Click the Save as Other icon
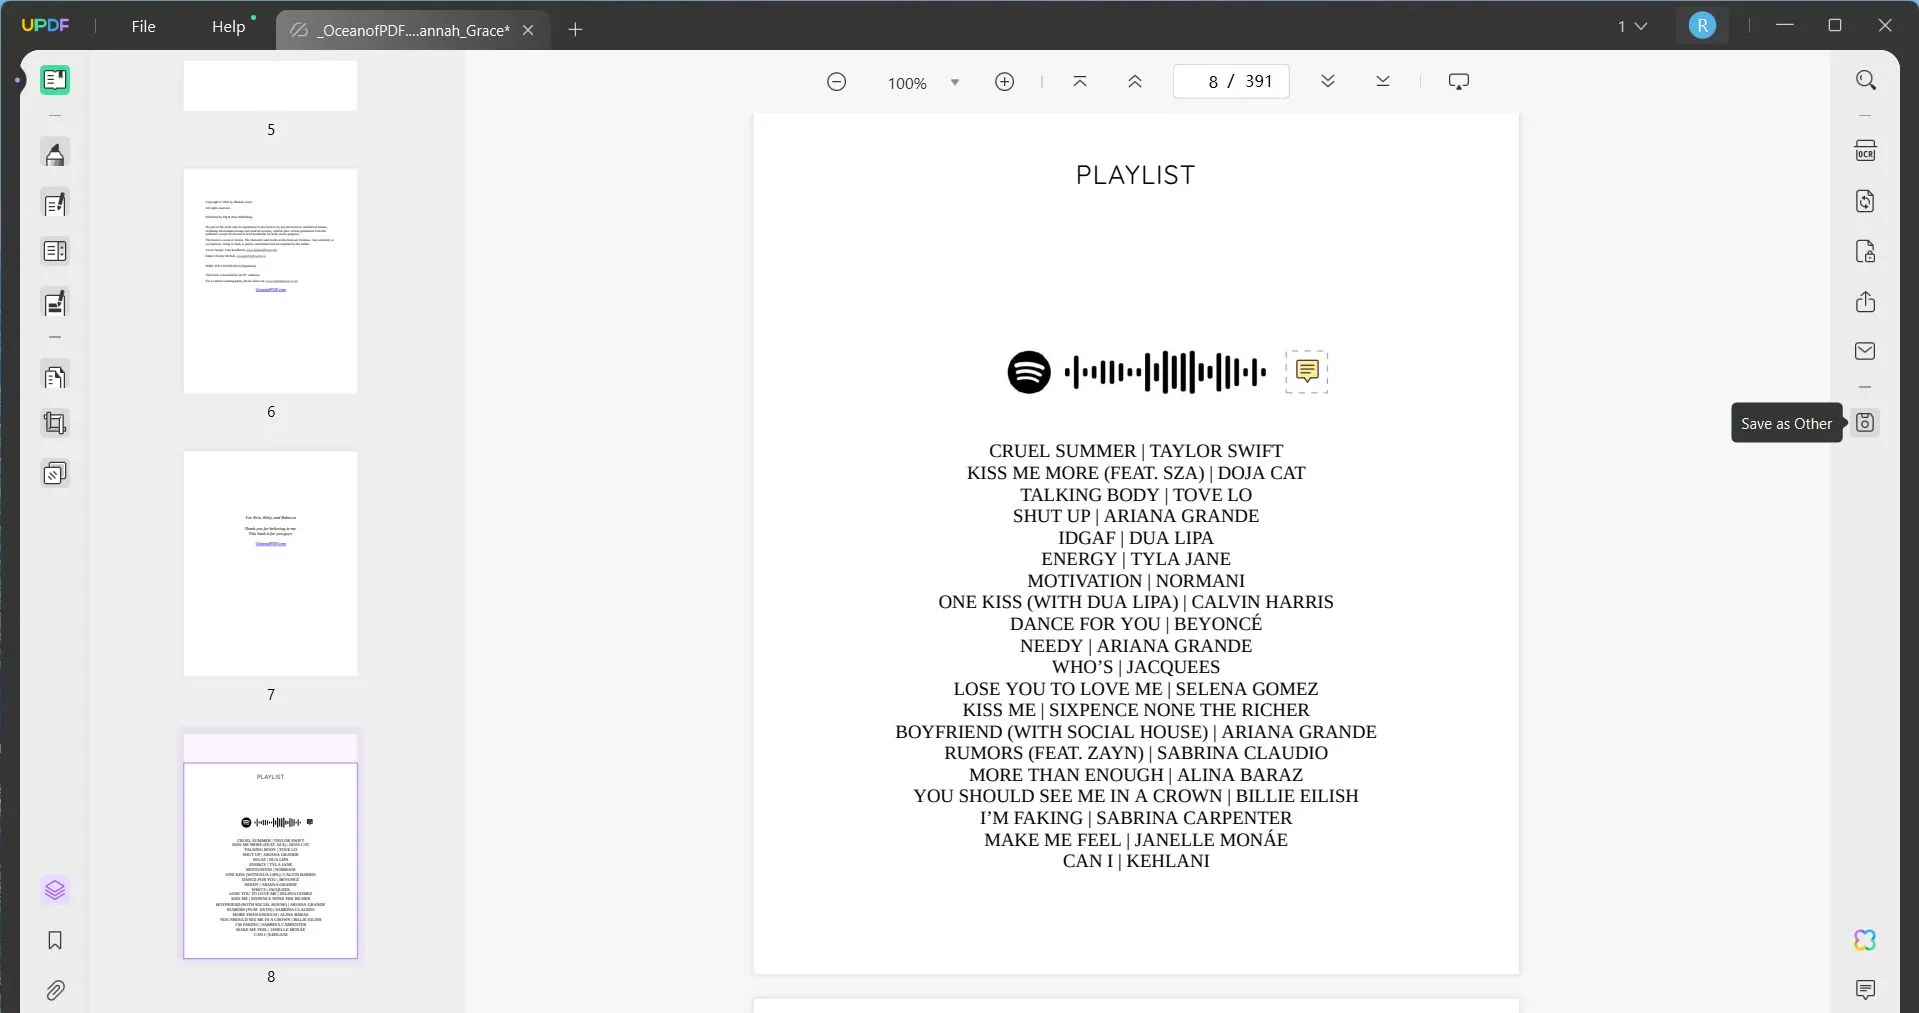Viewport: 1919px width, 1013px height. coord(1865,422)
